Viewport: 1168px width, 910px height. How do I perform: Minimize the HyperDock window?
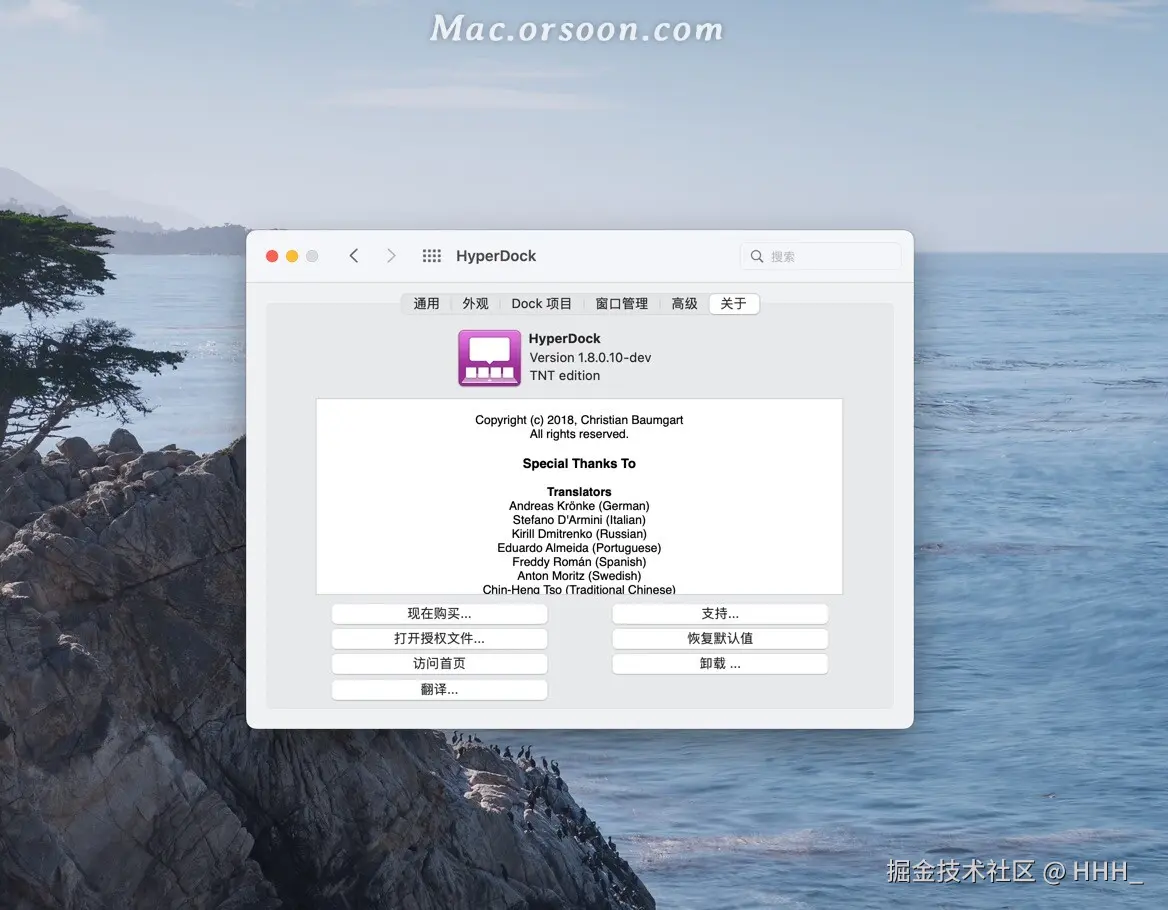[x=292, y=256]
